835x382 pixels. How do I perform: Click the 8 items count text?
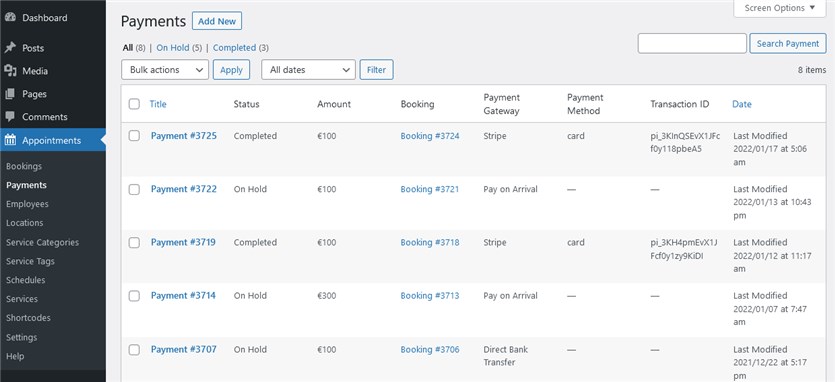tap(812, 70)
